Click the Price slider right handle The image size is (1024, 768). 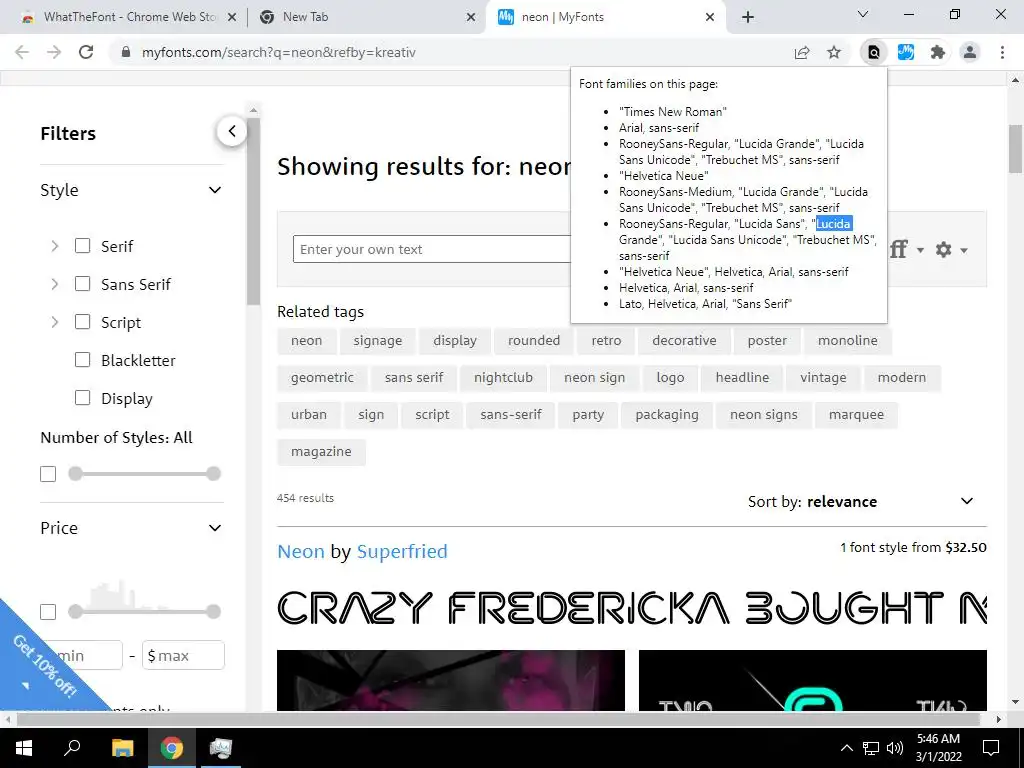[213, 611]
